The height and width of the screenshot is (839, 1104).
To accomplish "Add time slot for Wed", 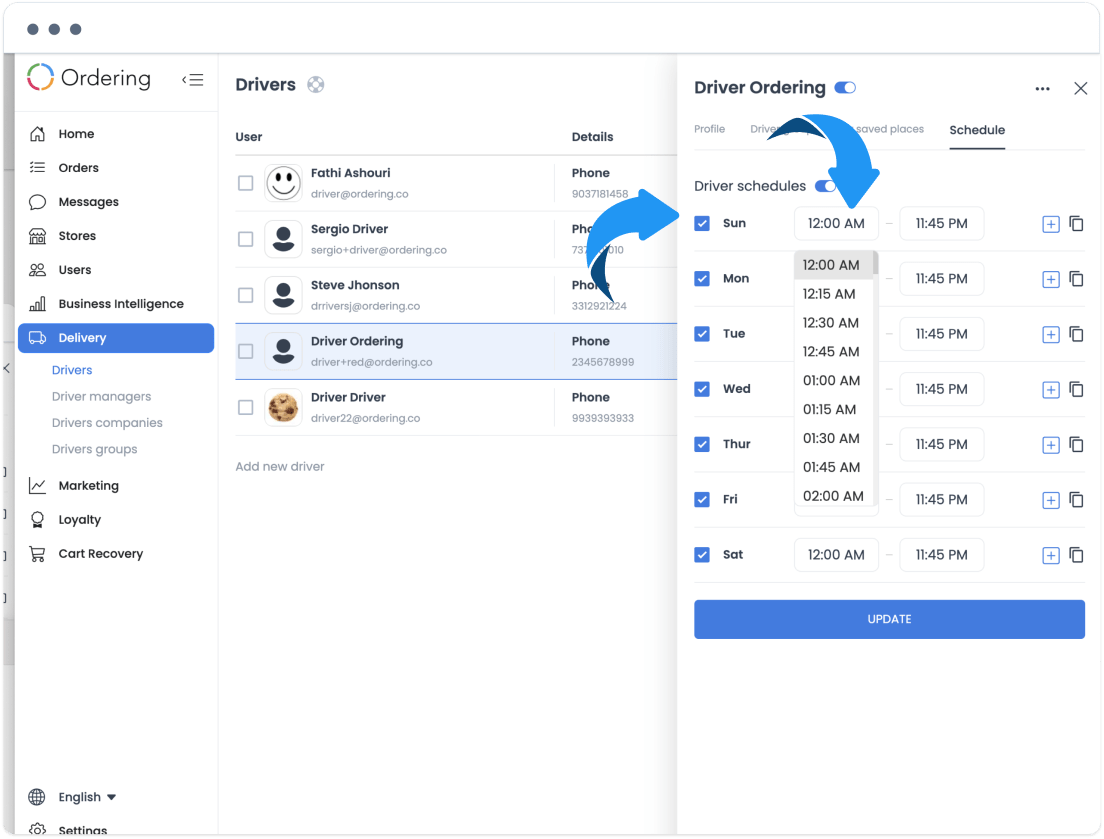I will [1050, 390].
